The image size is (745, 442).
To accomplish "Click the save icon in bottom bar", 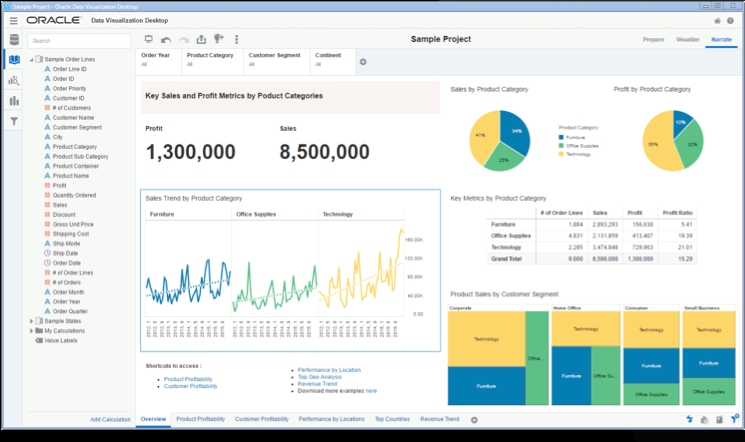I will (x=719, y=419).
